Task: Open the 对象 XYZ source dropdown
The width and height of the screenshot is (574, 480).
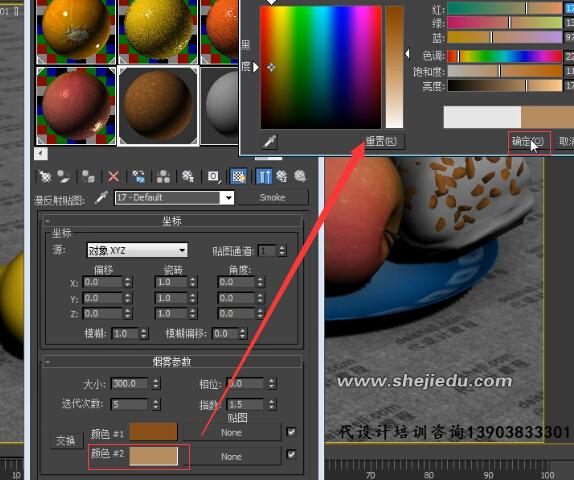Action: 137,250
